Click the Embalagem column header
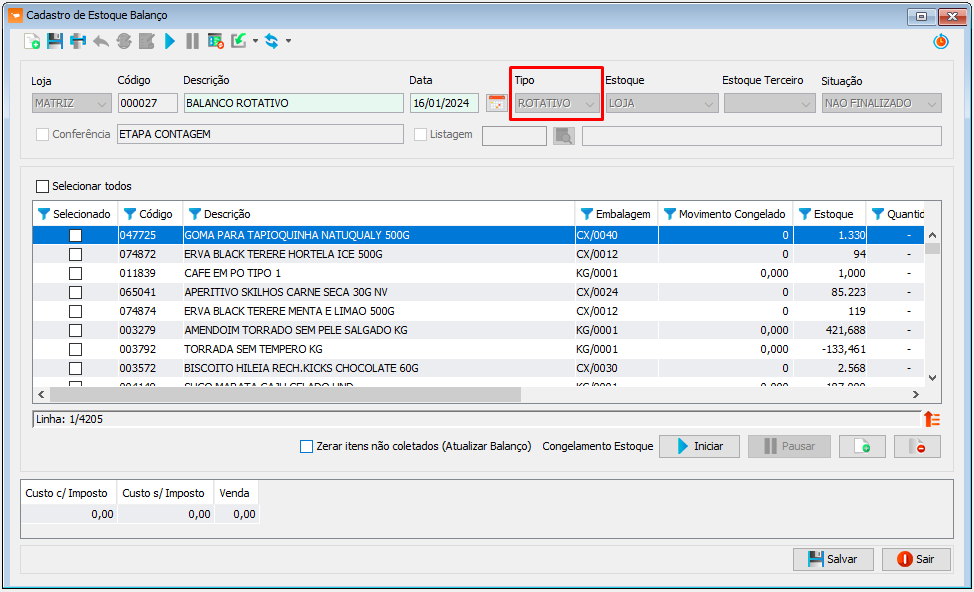This screenshot has width=974, height=592. (x=616, y=214)
